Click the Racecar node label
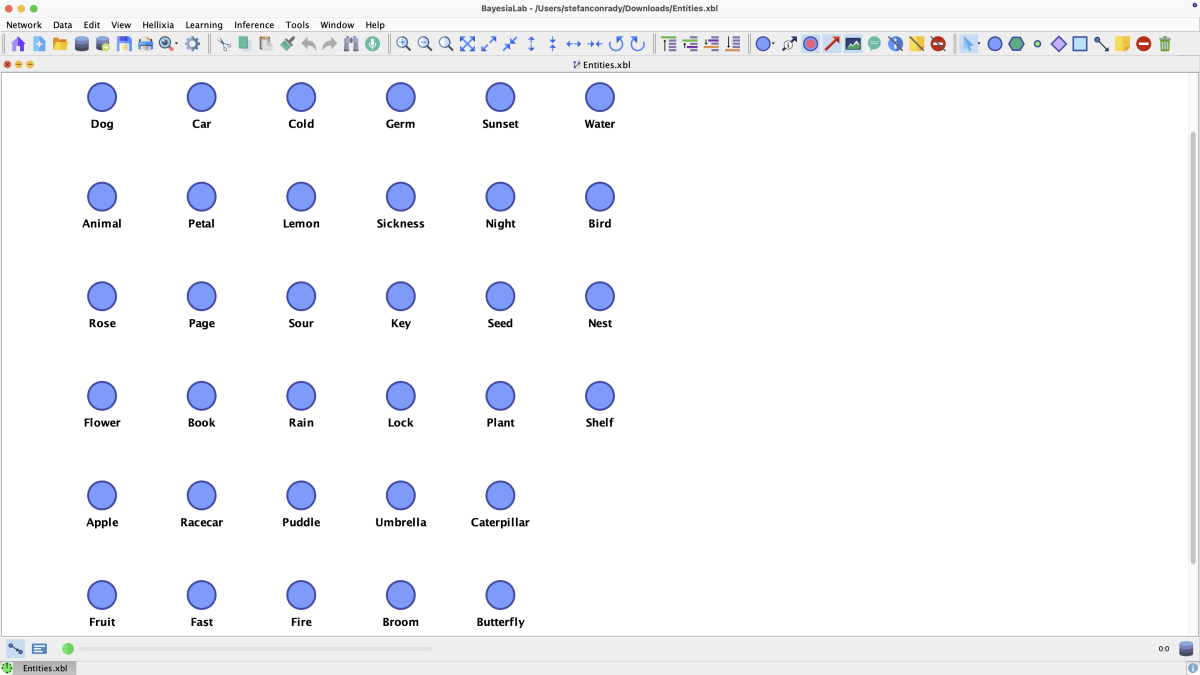 click(202, 523)
